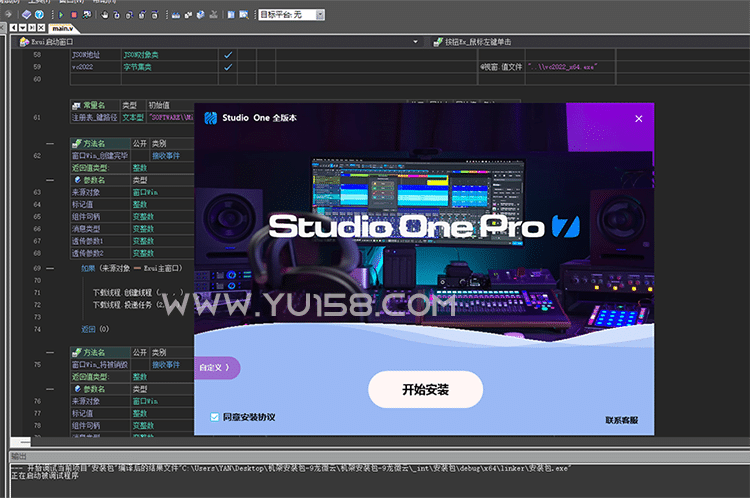Screen dimensions: 750x498
Task: Click the green run/debug play icon
Action: click(x=62, y=15)
